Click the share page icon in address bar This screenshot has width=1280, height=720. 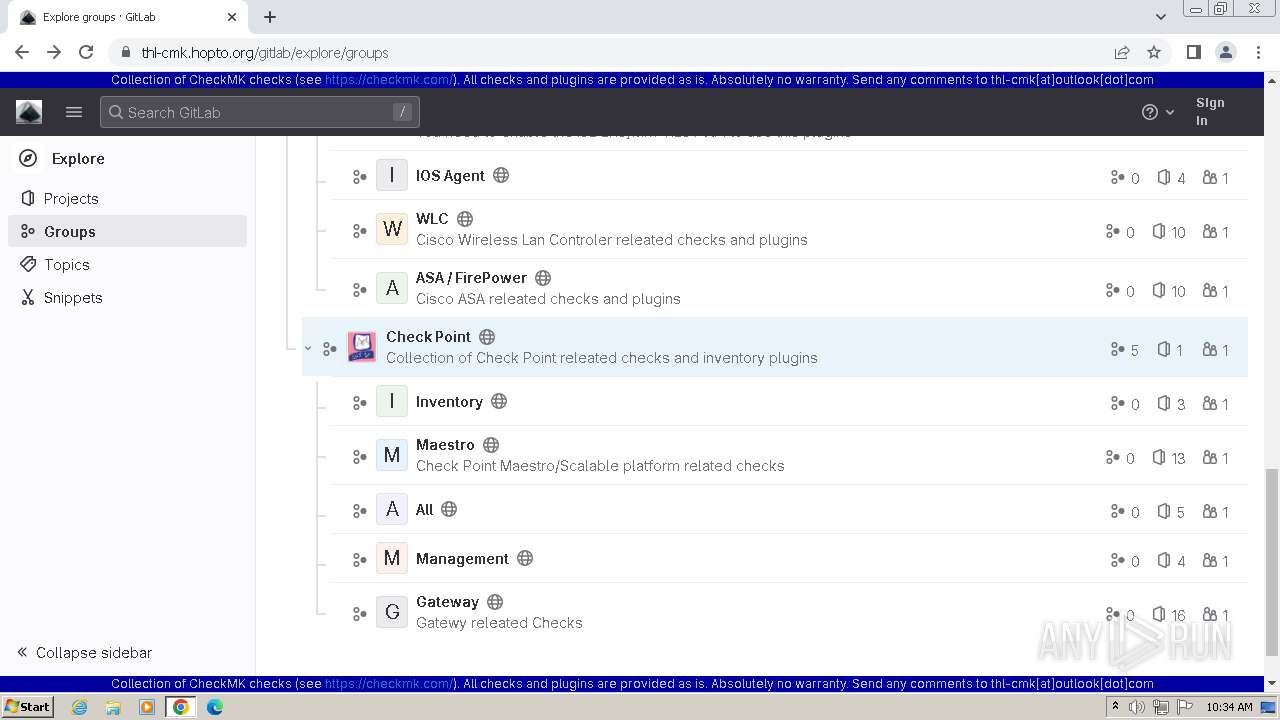[x=1122, y=52]
